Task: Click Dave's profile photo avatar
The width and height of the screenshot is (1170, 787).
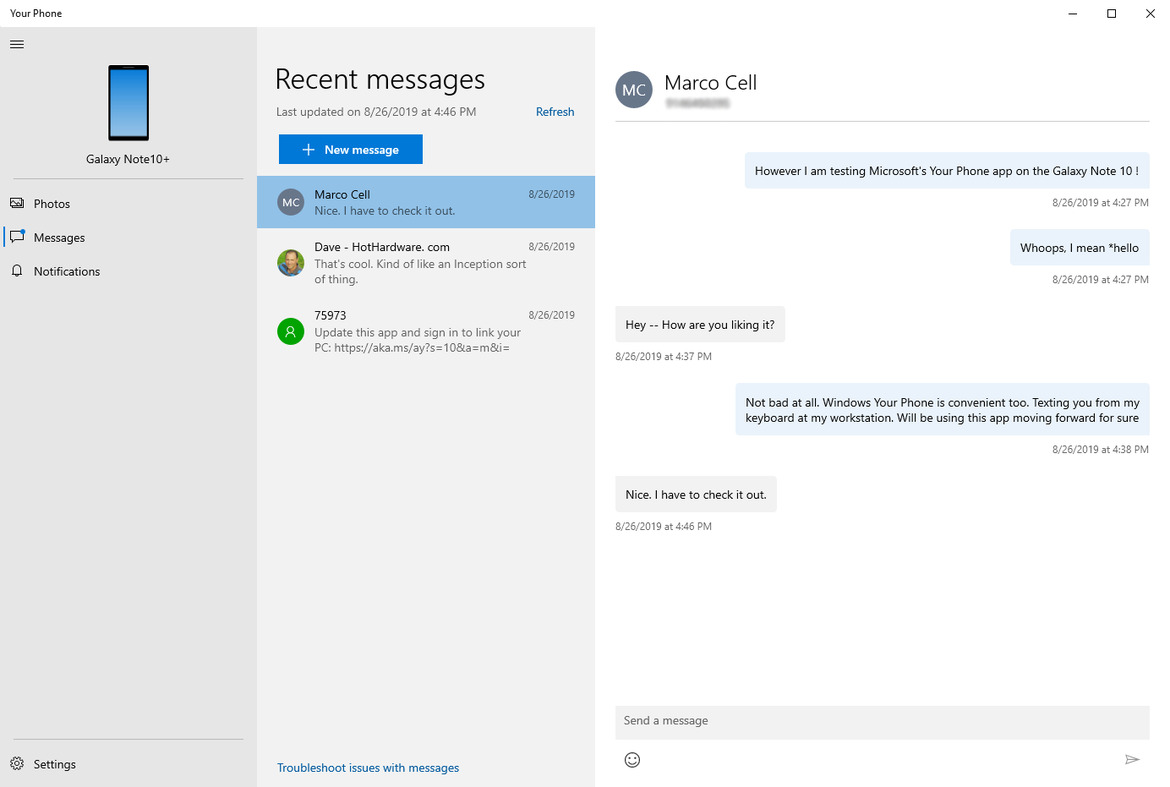Action: 291,263
